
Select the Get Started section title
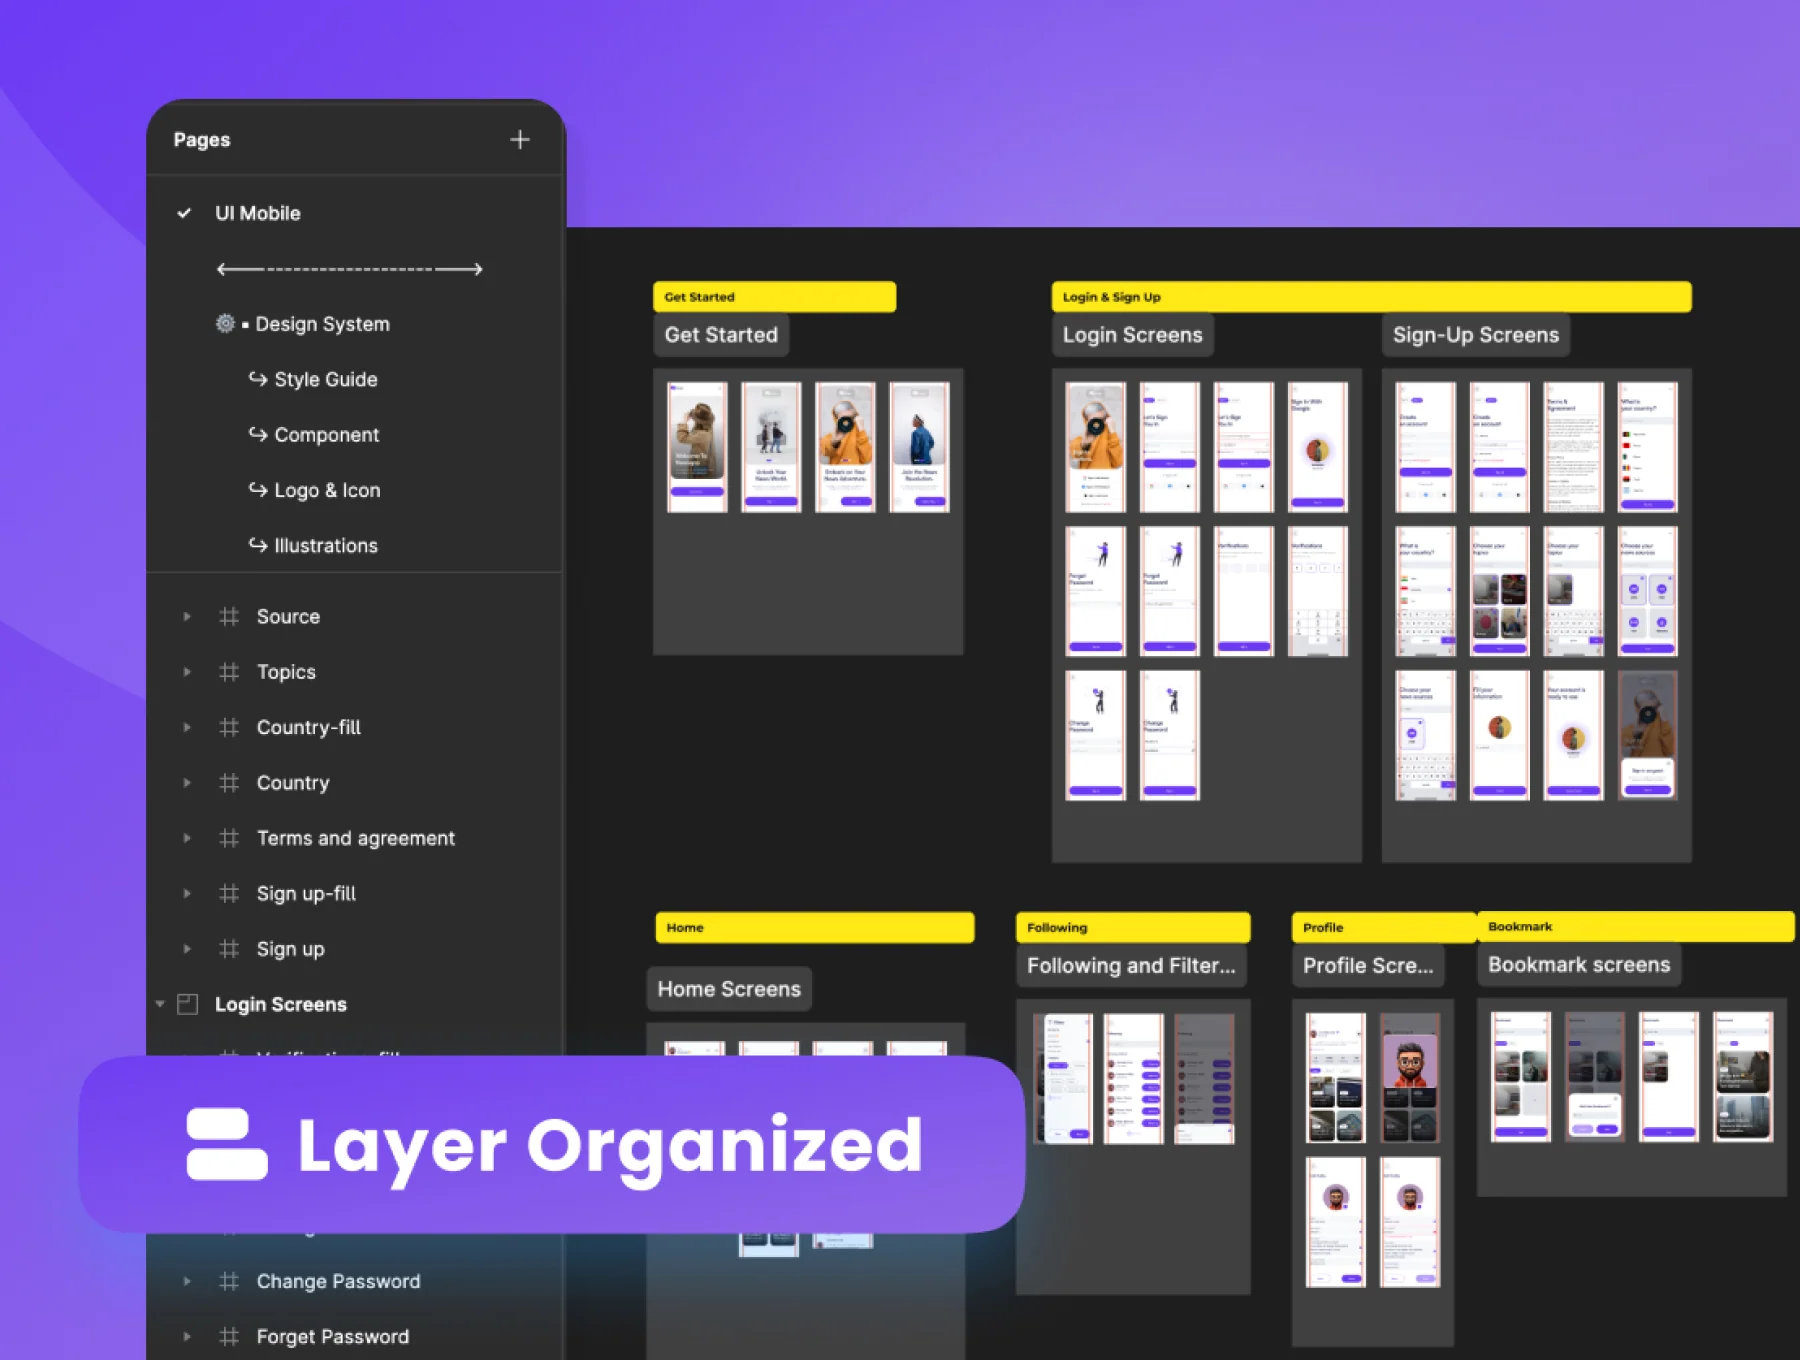721,335
